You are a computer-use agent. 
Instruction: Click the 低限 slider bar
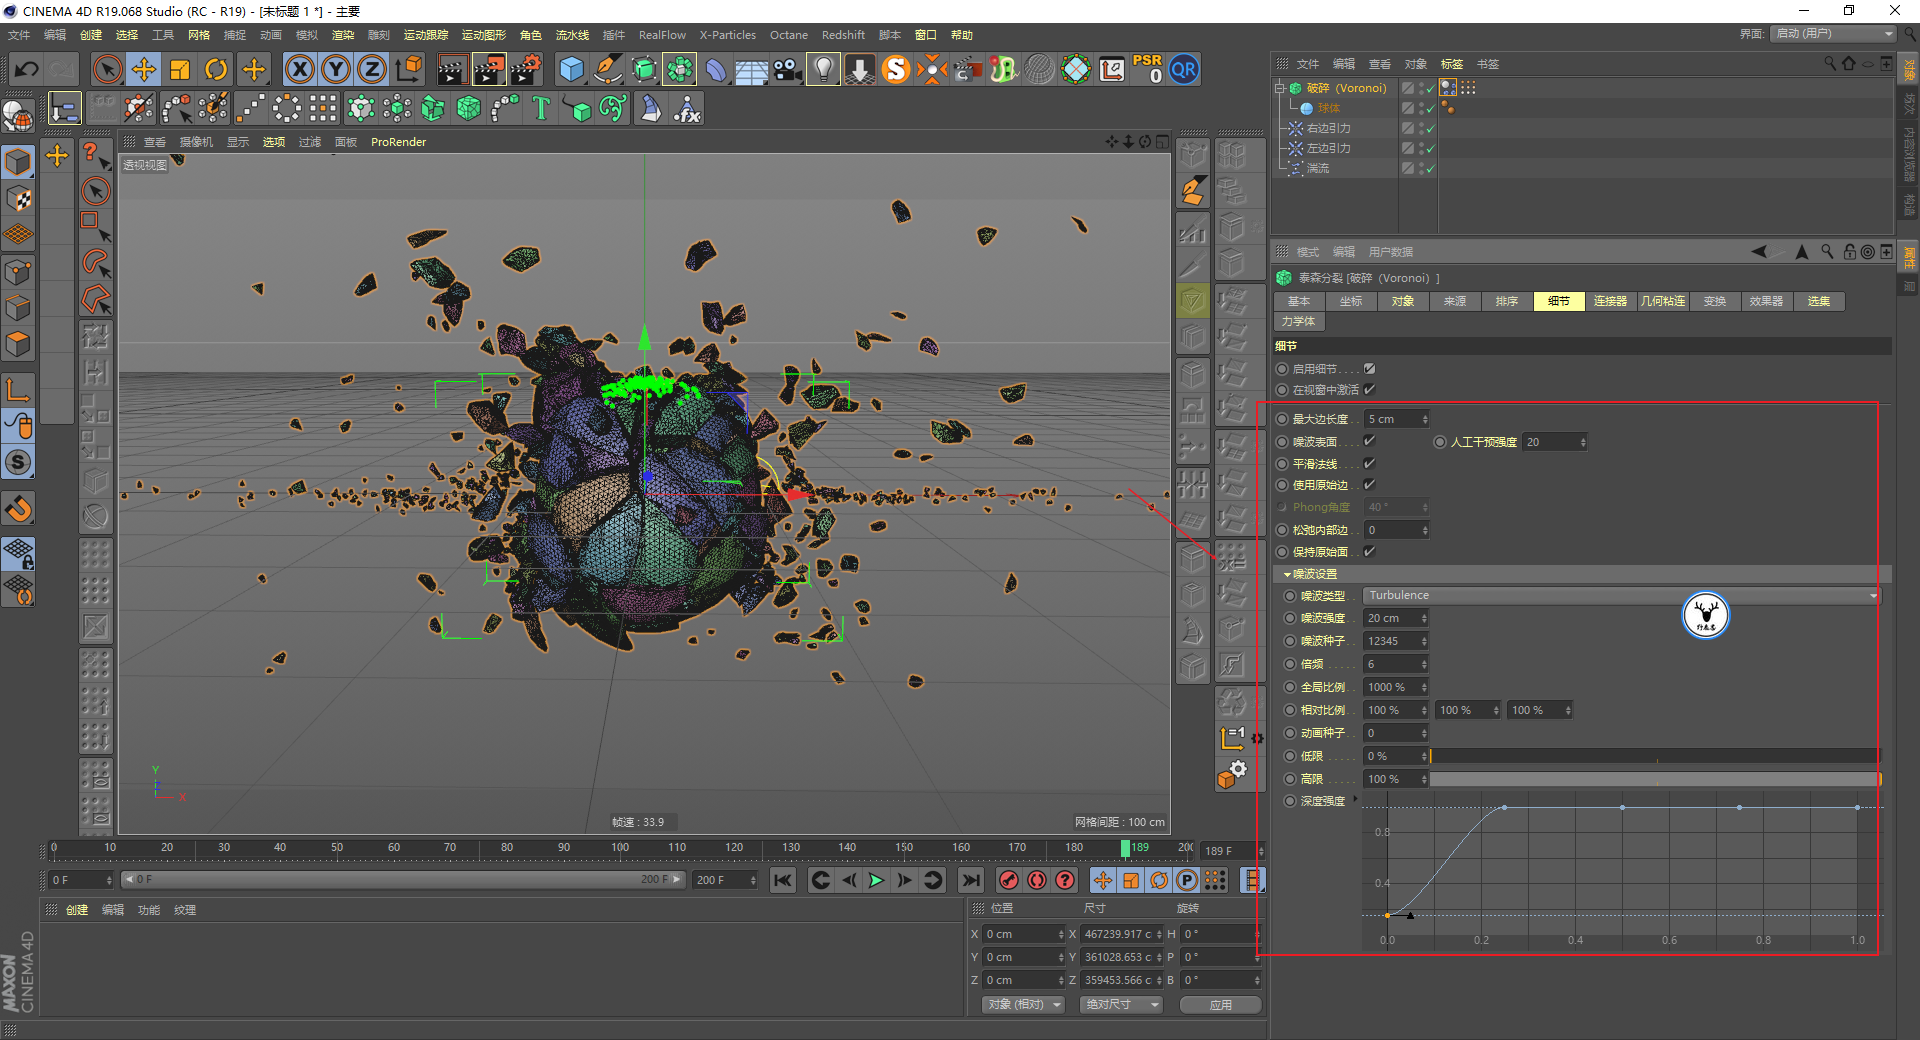click(x=1655, y=756)
